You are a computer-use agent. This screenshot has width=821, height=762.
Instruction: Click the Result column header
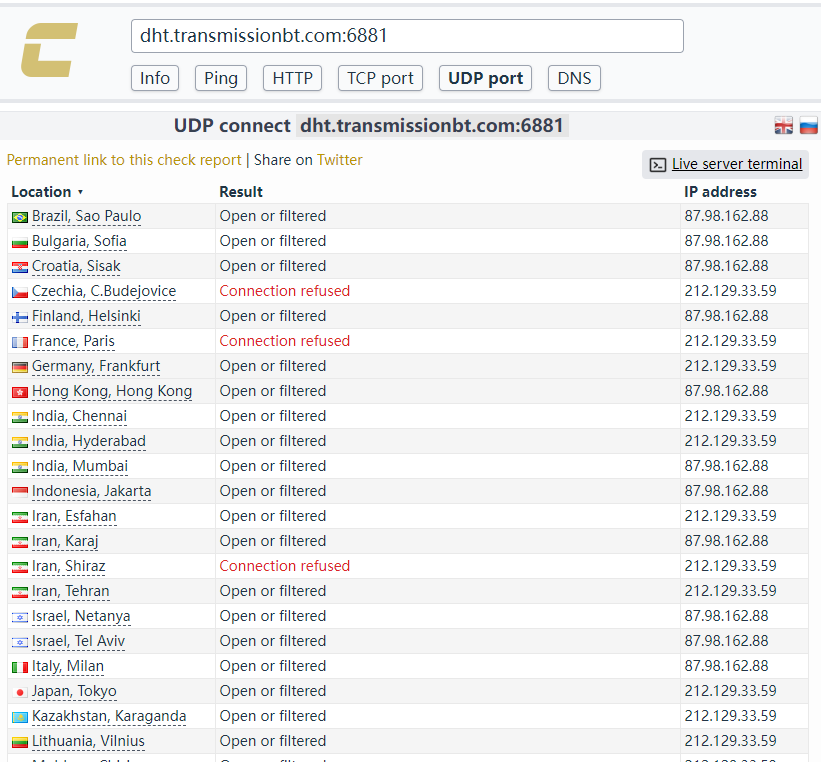[x=241, y=192]
